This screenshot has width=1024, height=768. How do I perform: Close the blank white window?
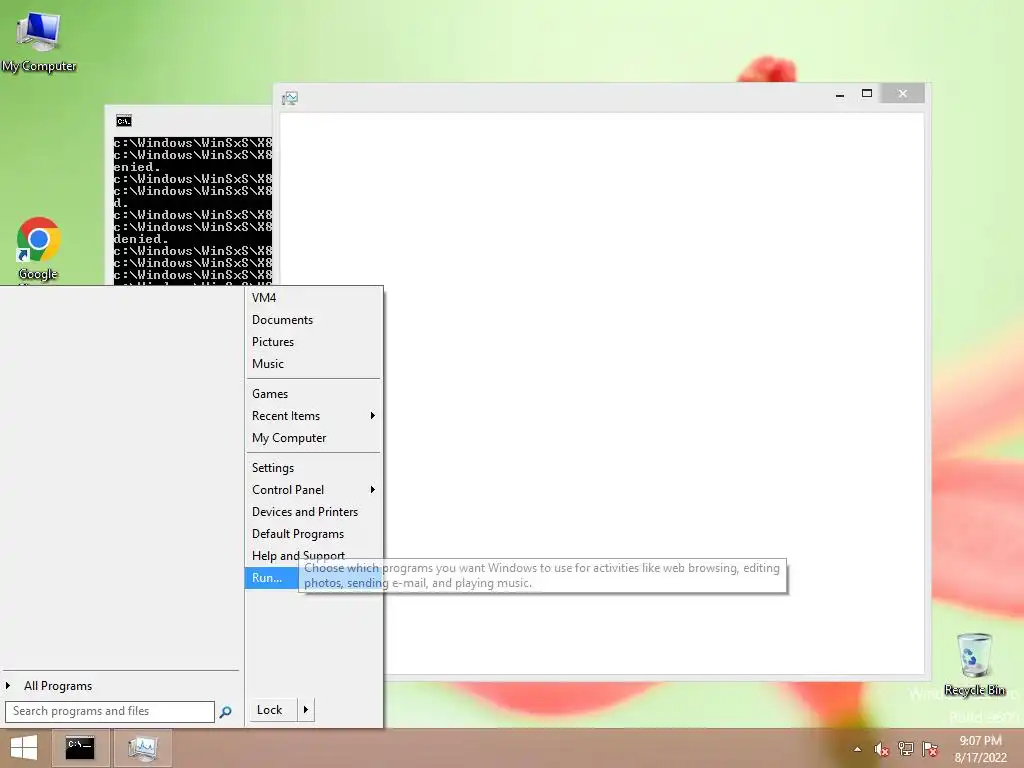point(903,94)
